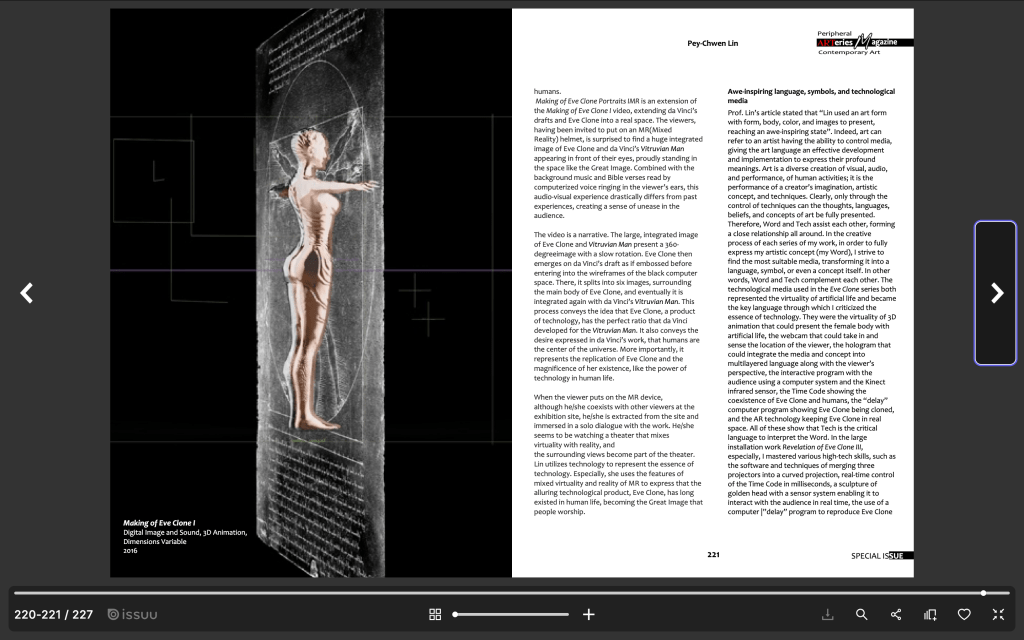1024x640 pixels.
Task: Click the page number indicator 220-221 / 227
Action: pyautogui.click(x=53, y=614)
